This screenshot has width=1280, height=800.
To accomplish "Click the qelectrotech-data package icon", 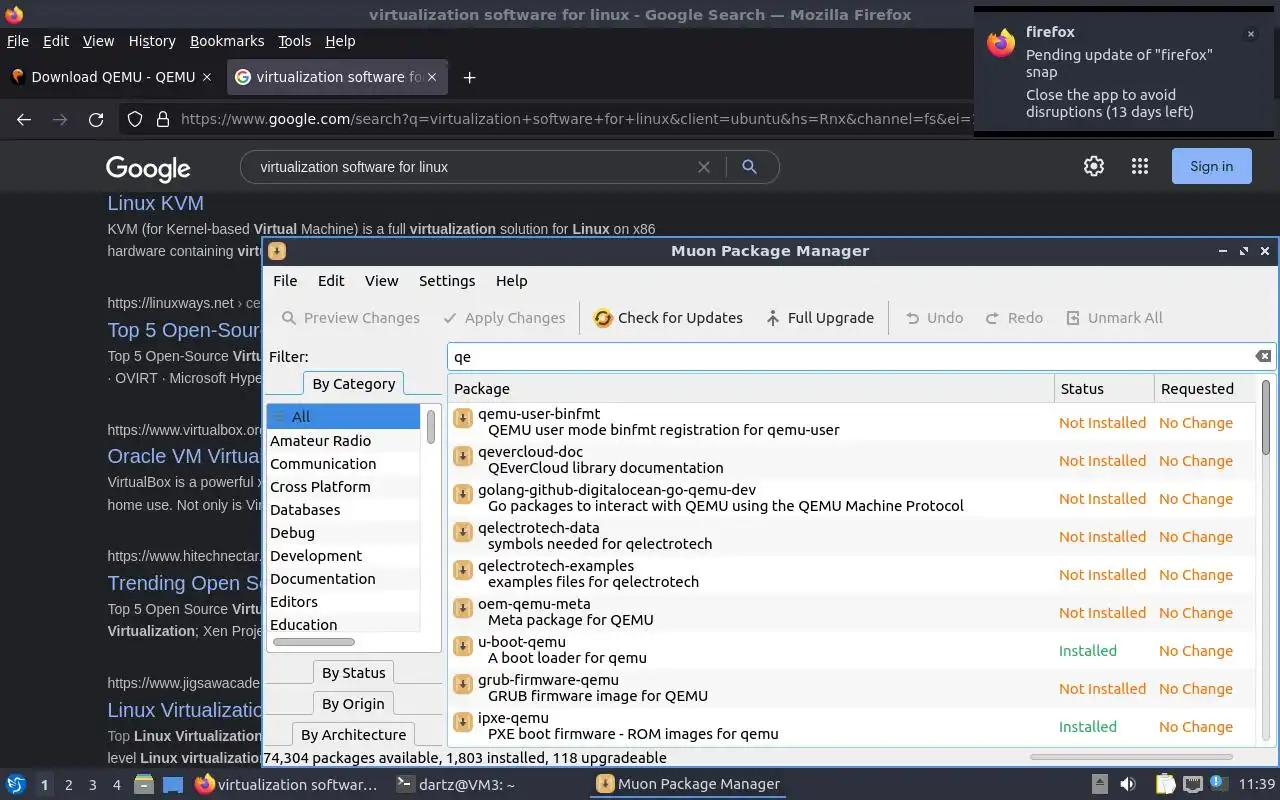I will coord(463,532).
